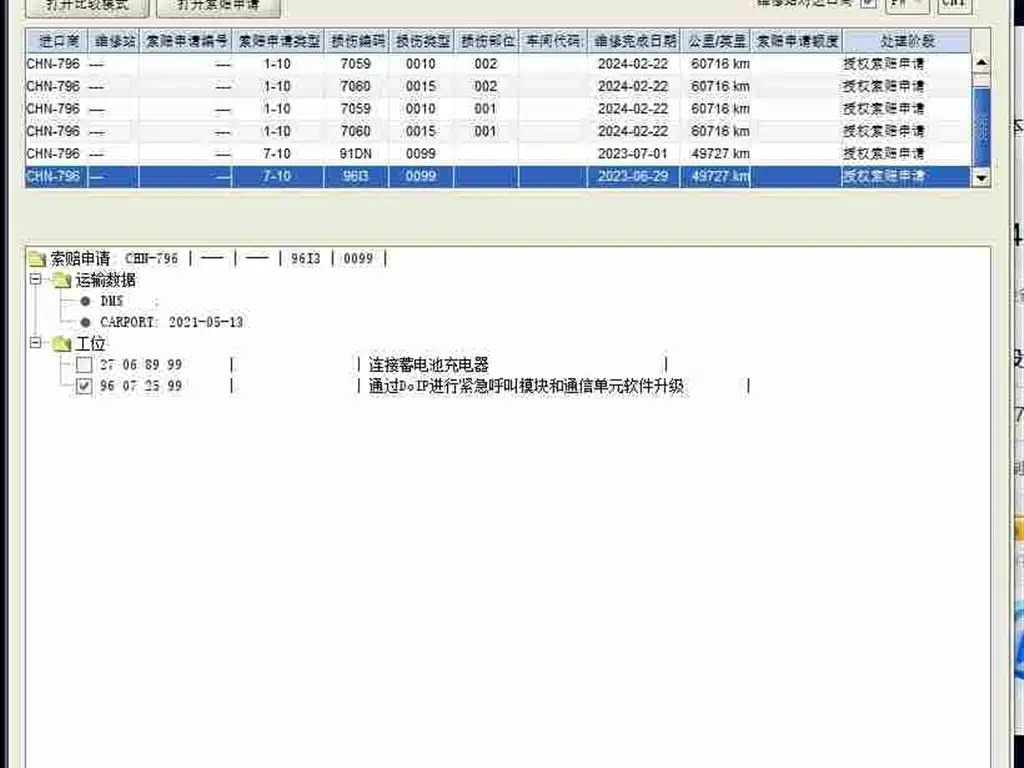Sort by the 维修站 column header
The image size is (1024, 768).
click(114, 41)
